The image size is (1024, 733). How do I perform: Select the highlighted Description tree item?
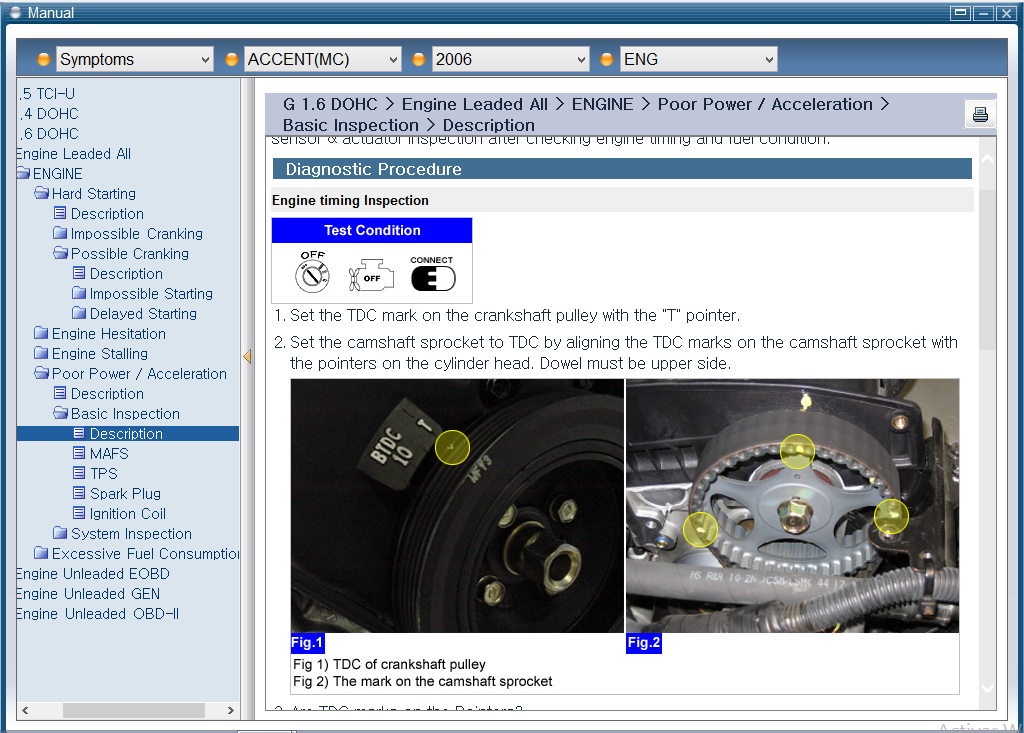[x=128, y=434]
